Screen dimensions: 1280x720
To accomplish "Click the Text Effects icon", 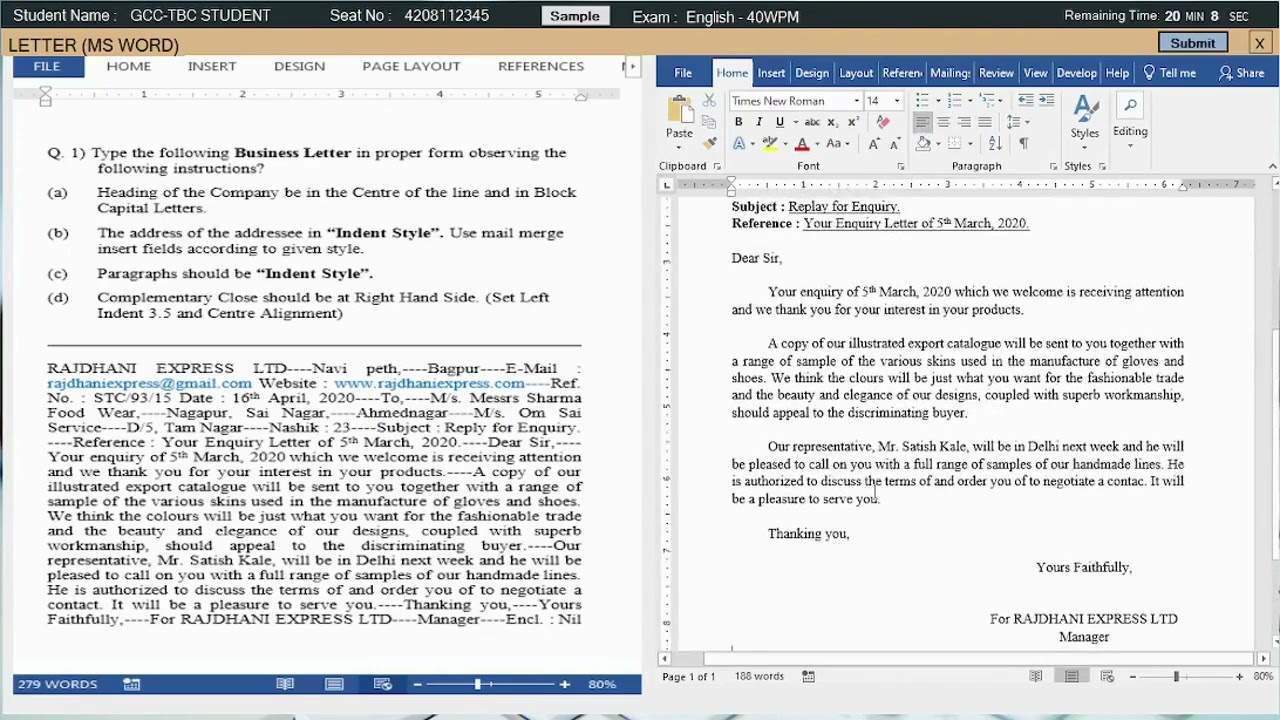I will 738,144.
